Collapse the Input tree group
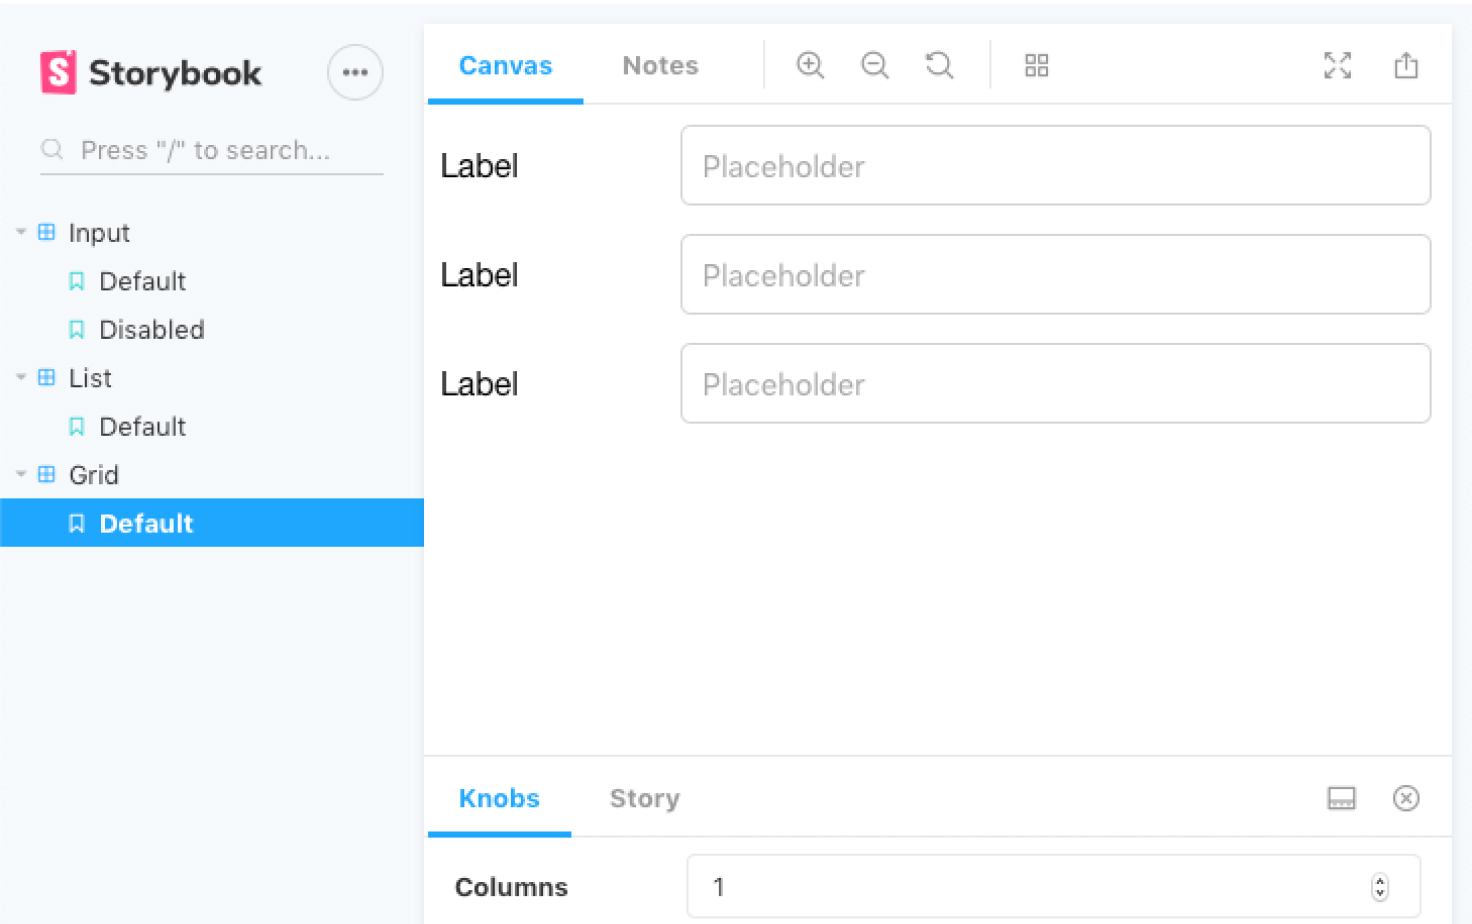Viewport: 1472px width, 924px height. tap(21, 232)
